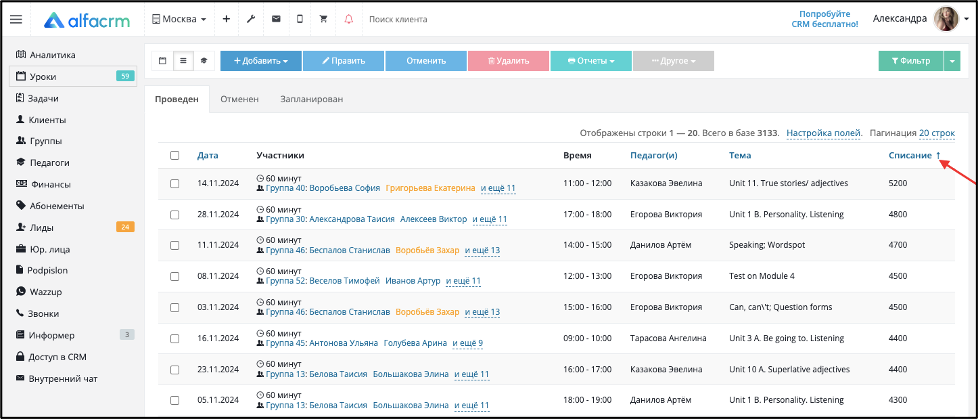Focus the Поиск клиента search field
The height and width of the screenshot is (420, 979).
tap(437, 19)
